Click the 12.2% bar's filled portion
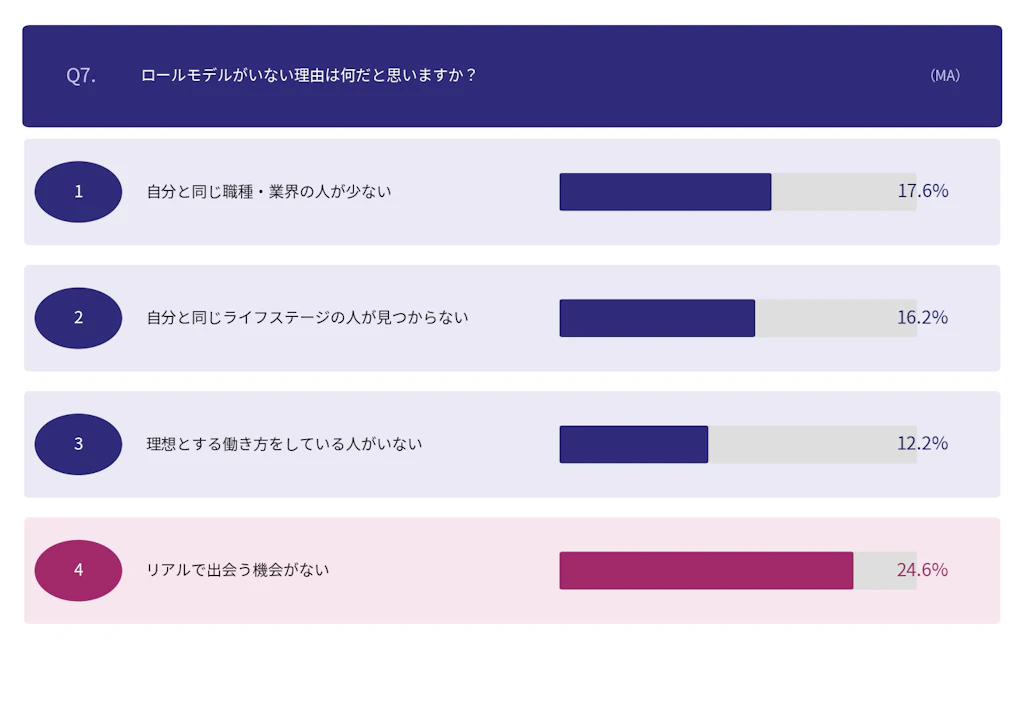Screen dimensions: 1024x721 (x=633, y=444)
